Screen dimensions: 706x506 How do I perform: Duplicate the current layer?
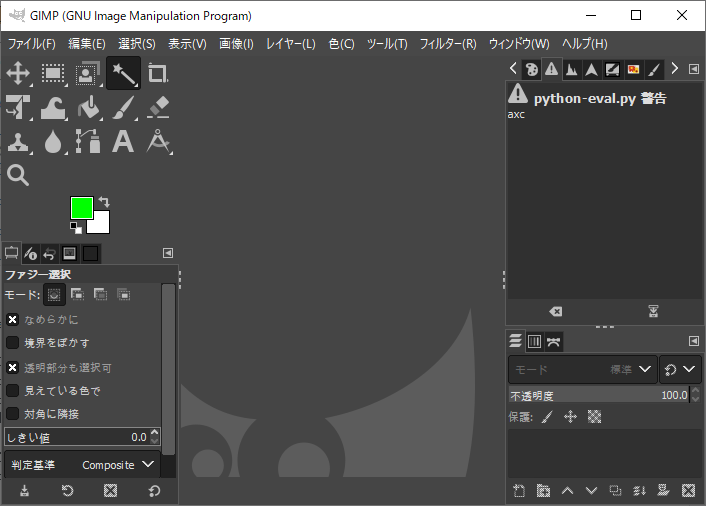point(615,491)
